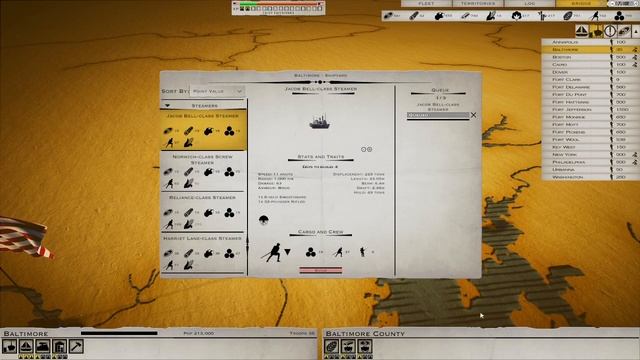Select Key West in the city list
This screenshot has height=360, width=640.
590,147
